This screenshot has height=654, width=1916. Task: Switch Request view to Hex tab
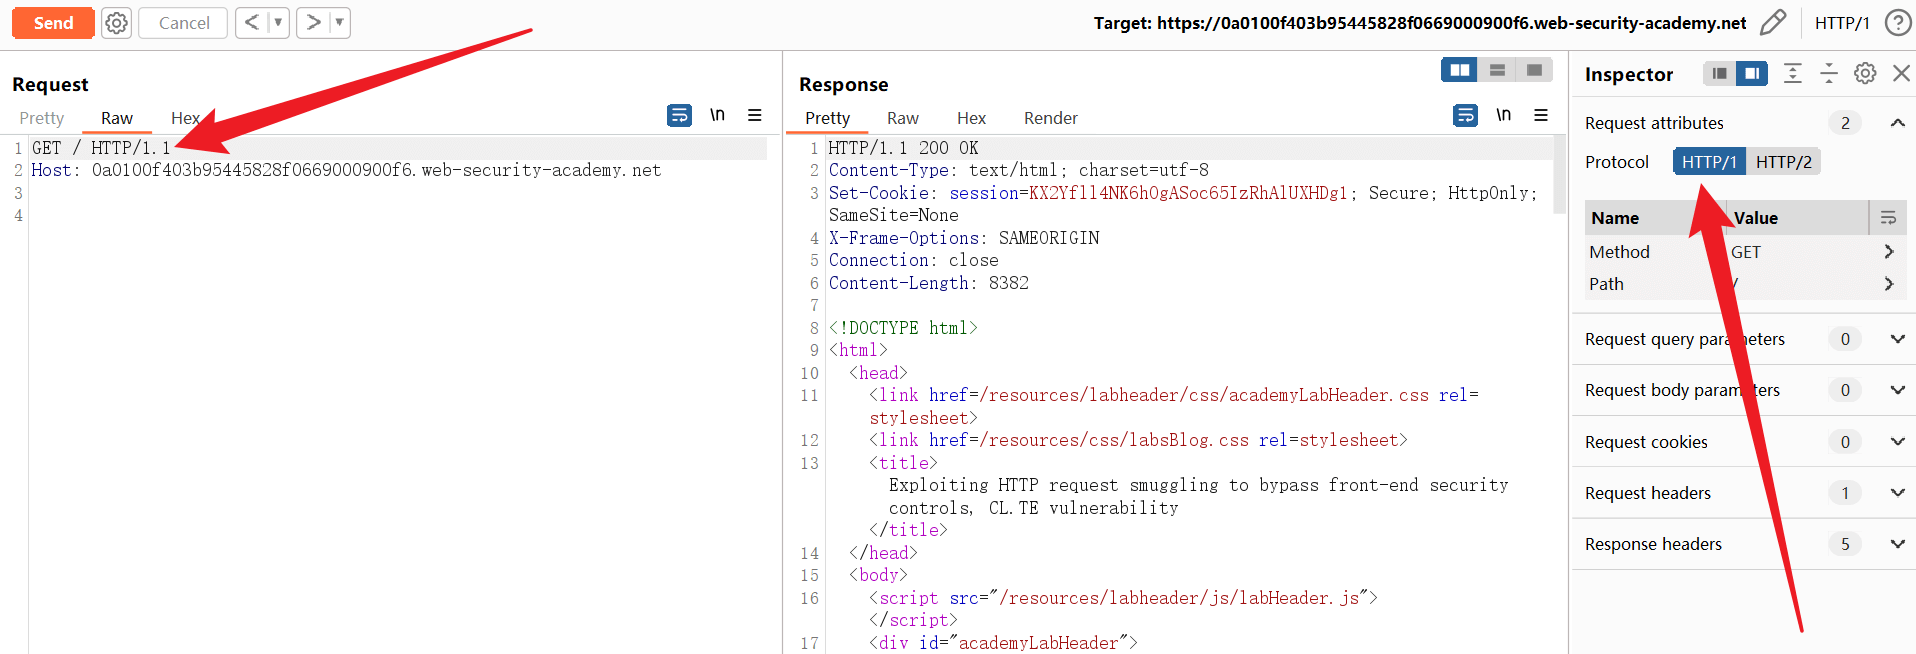[185, 118]
